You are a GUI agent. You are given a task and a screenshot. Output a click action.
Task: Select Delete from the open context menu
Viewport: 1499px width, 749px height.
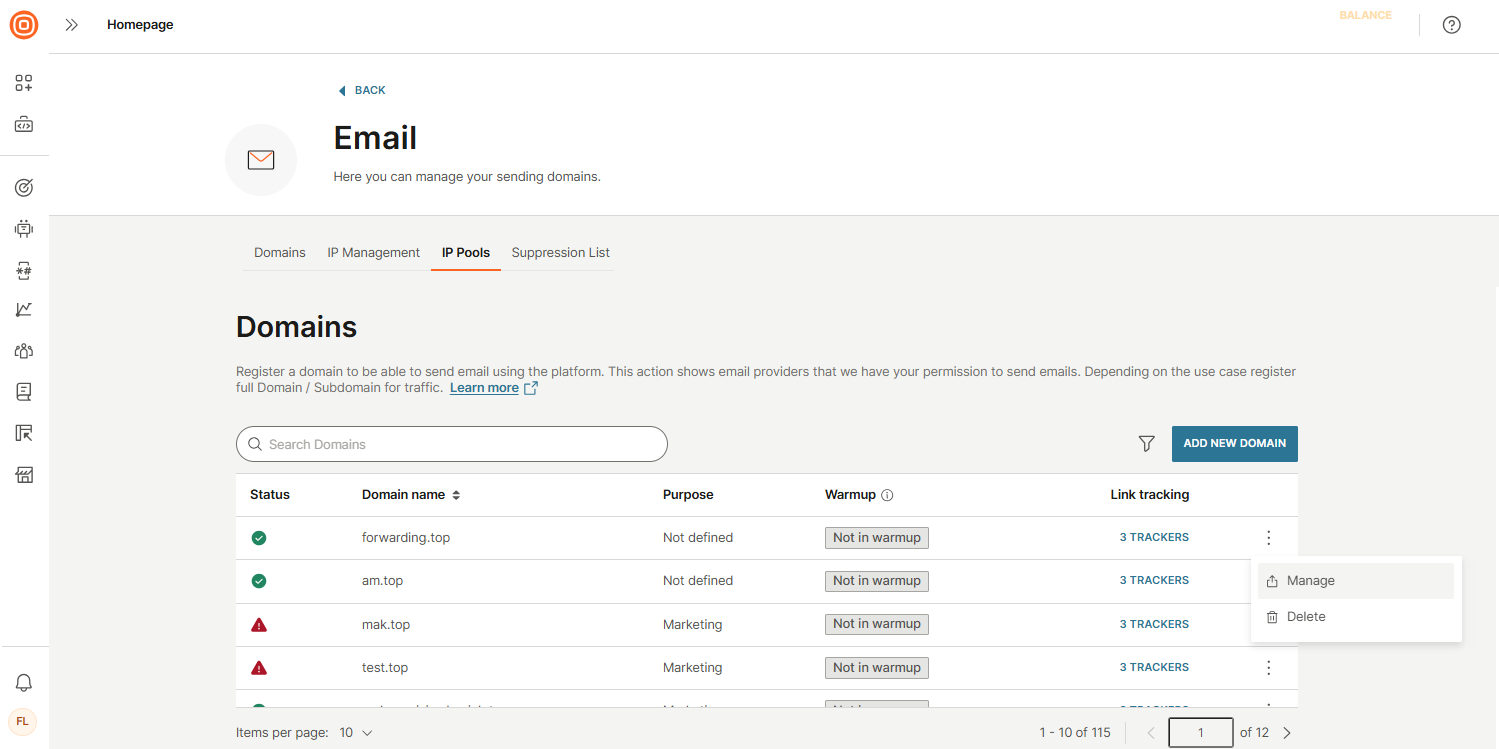(1305, 616)
